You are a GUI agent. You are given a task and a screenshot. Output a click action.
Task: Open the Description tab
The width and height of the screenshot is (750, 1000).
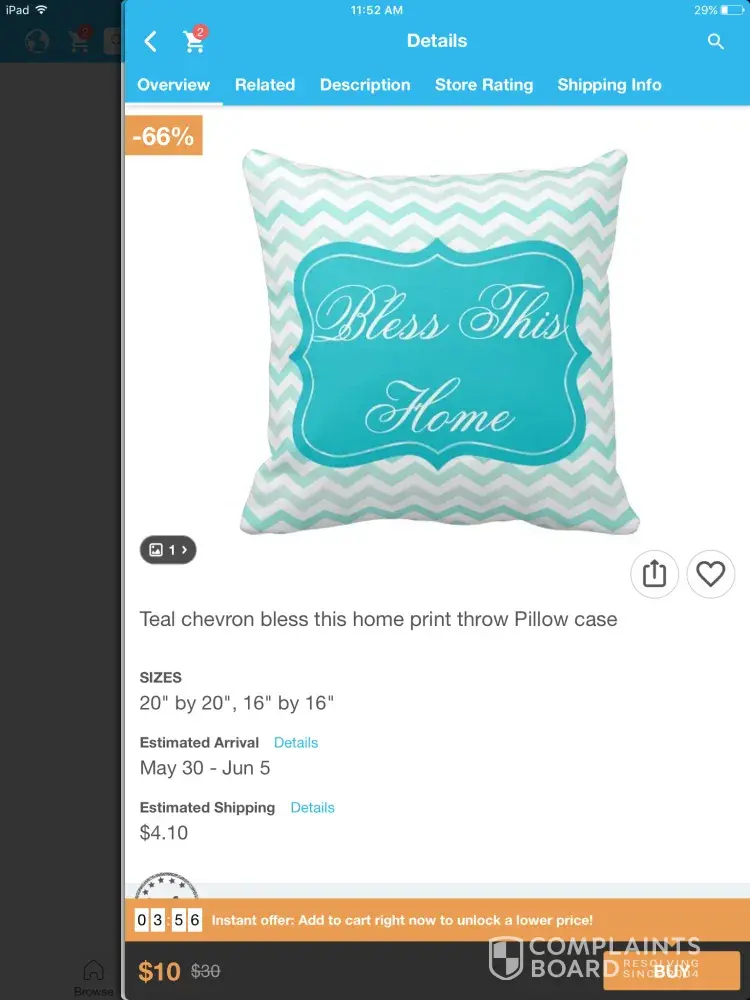click(x=365, y=85)
